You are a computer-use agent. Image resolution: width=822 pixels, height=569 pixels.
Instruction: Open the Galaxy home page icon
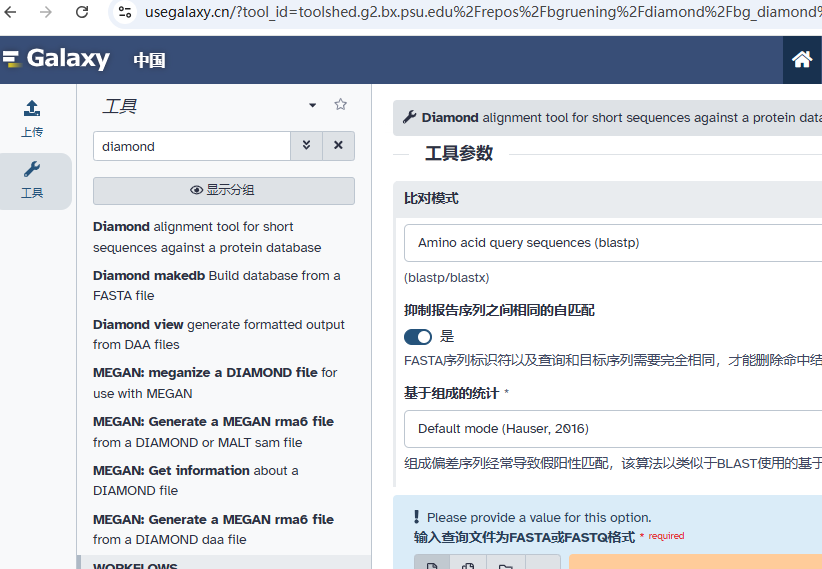[x=802, y=60]
